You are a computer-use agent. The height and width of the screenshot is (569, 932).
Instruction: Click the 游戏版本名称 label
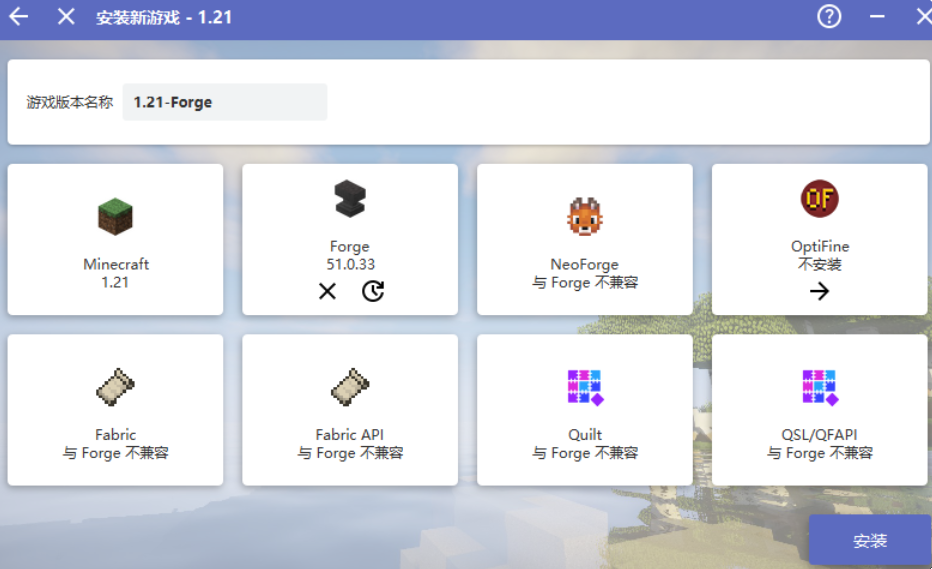[x=70, y=102]
